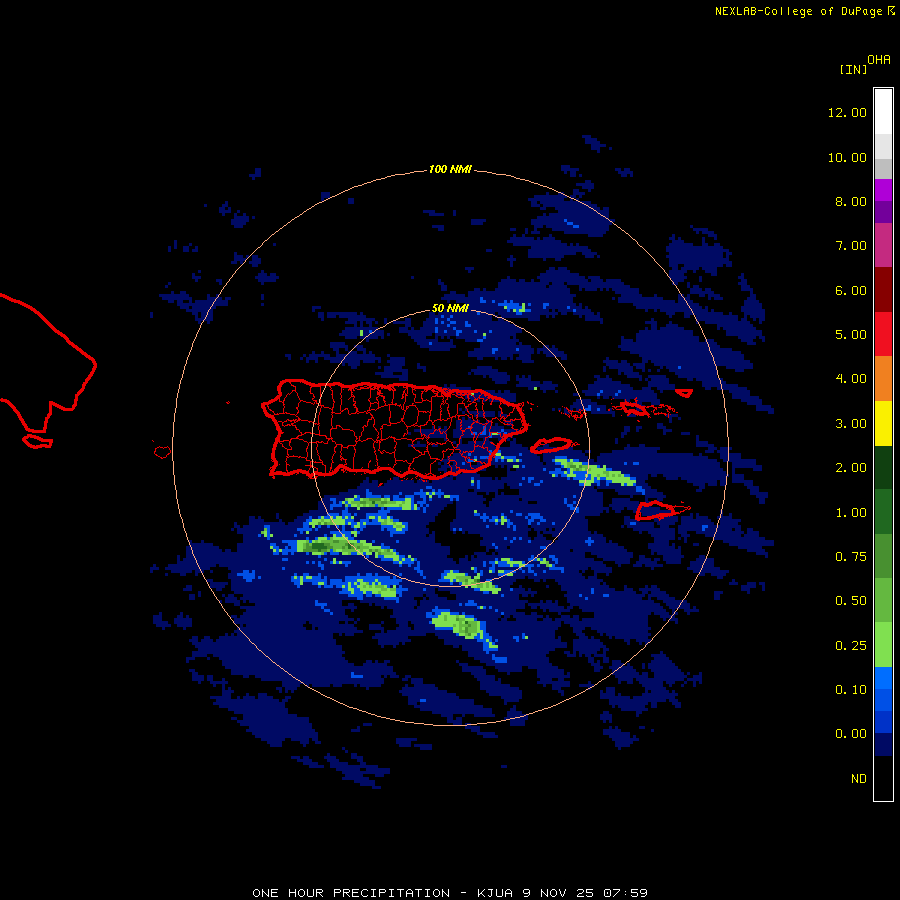The height and width of the screenshot is (900, 900).
Task: Click the 0.00 legend value
Action: (851, 734)
